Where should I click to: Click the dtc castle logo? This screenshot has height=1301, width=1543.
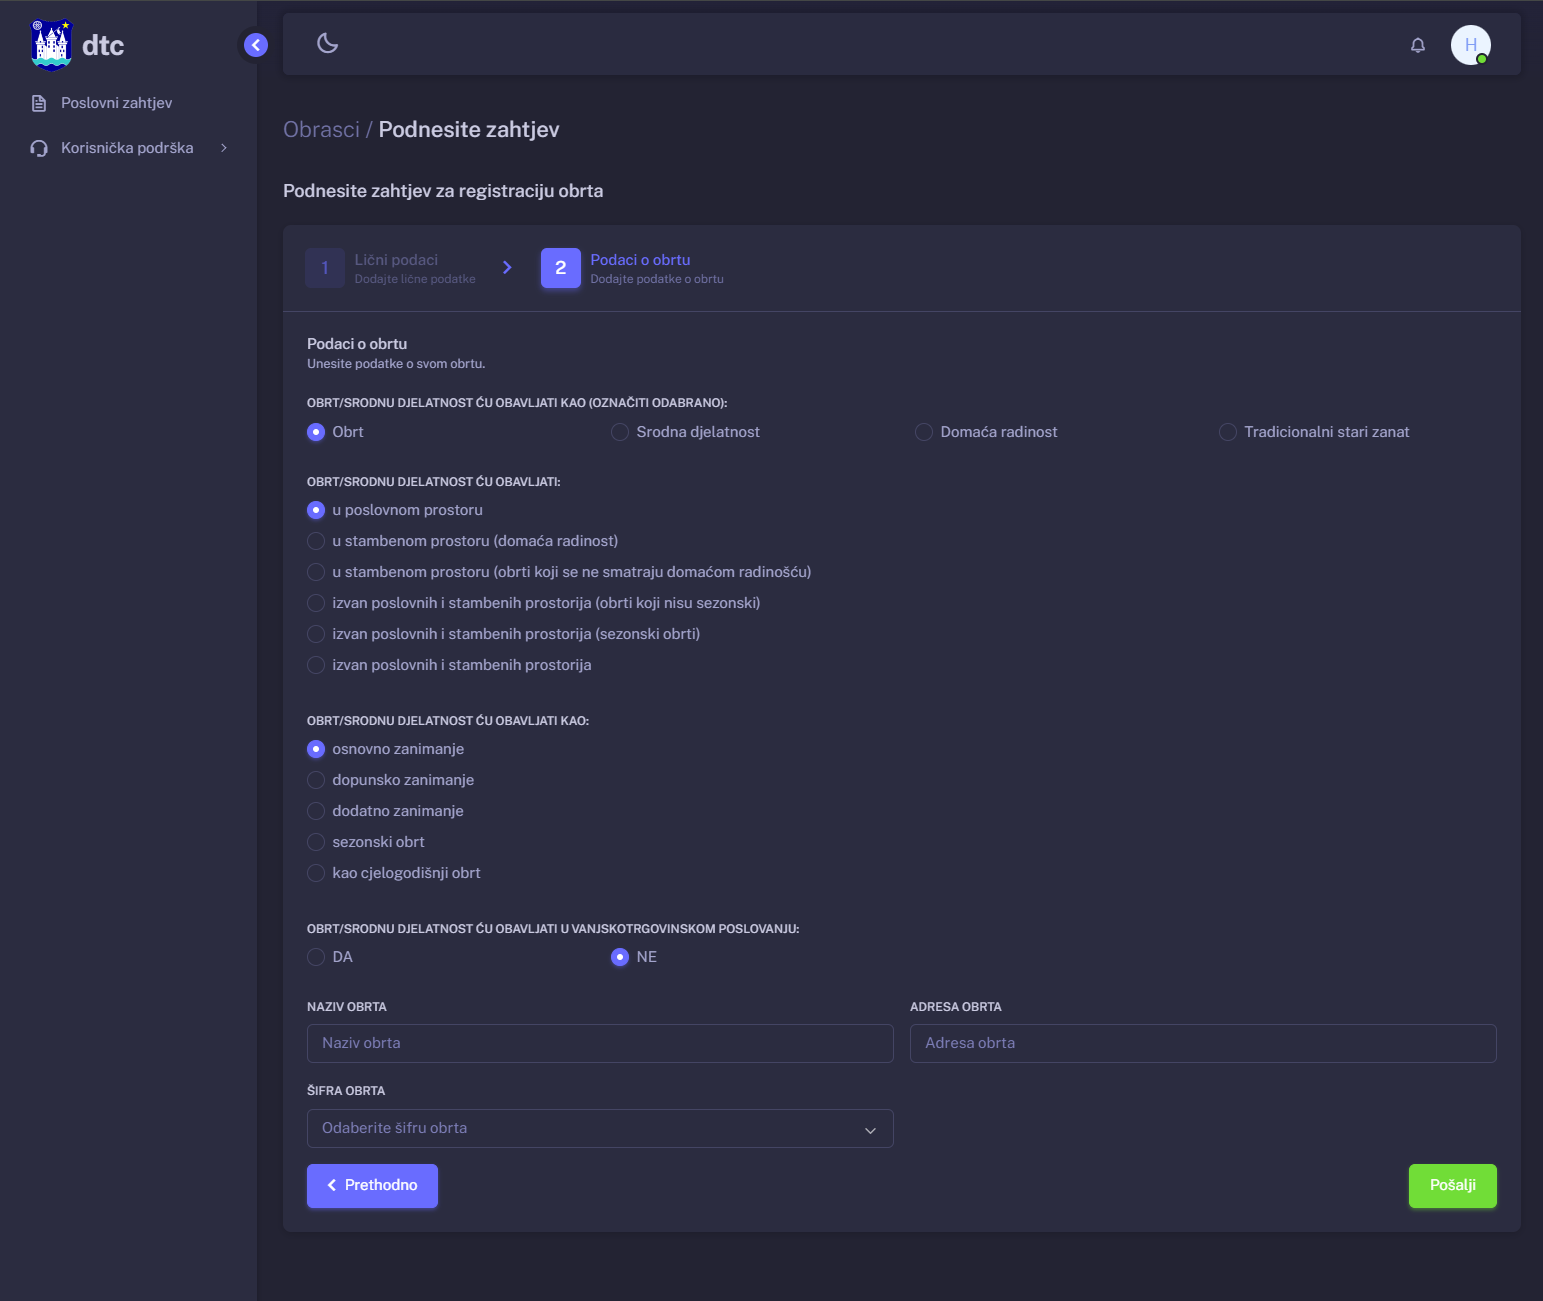click(51, 45)
